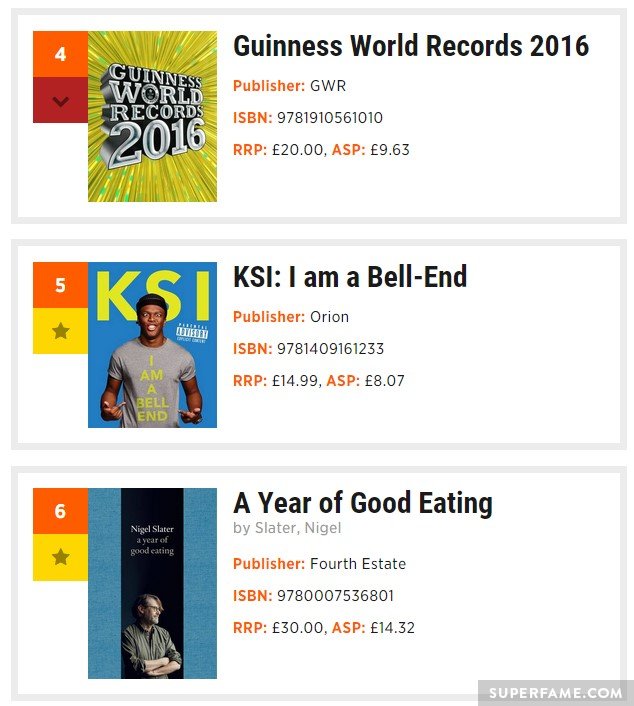Open the KSI: I am a Bell-End title

pyautogui.click(x=350, y=276)
